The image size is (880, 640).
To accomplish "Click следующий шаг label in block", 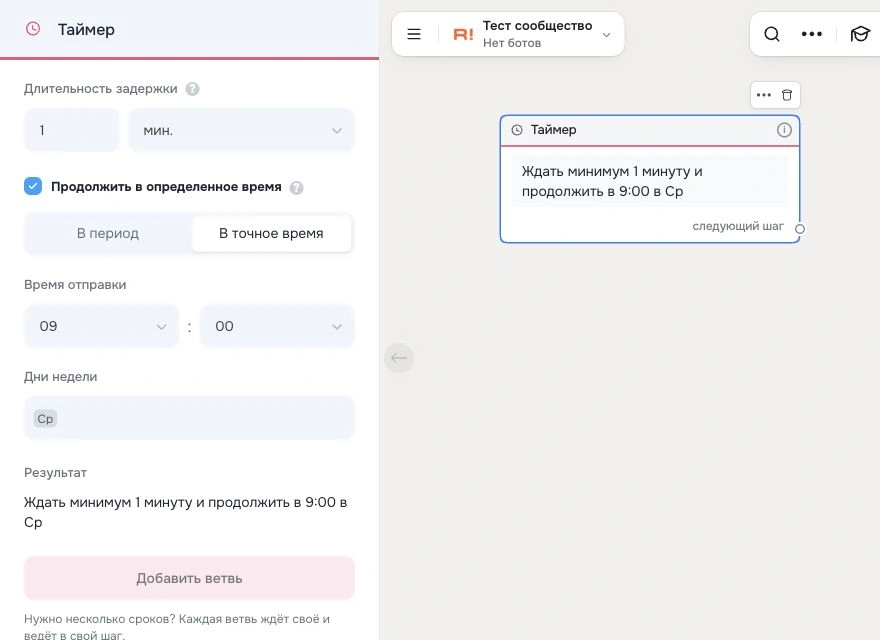I will click(x=738, y=226).
